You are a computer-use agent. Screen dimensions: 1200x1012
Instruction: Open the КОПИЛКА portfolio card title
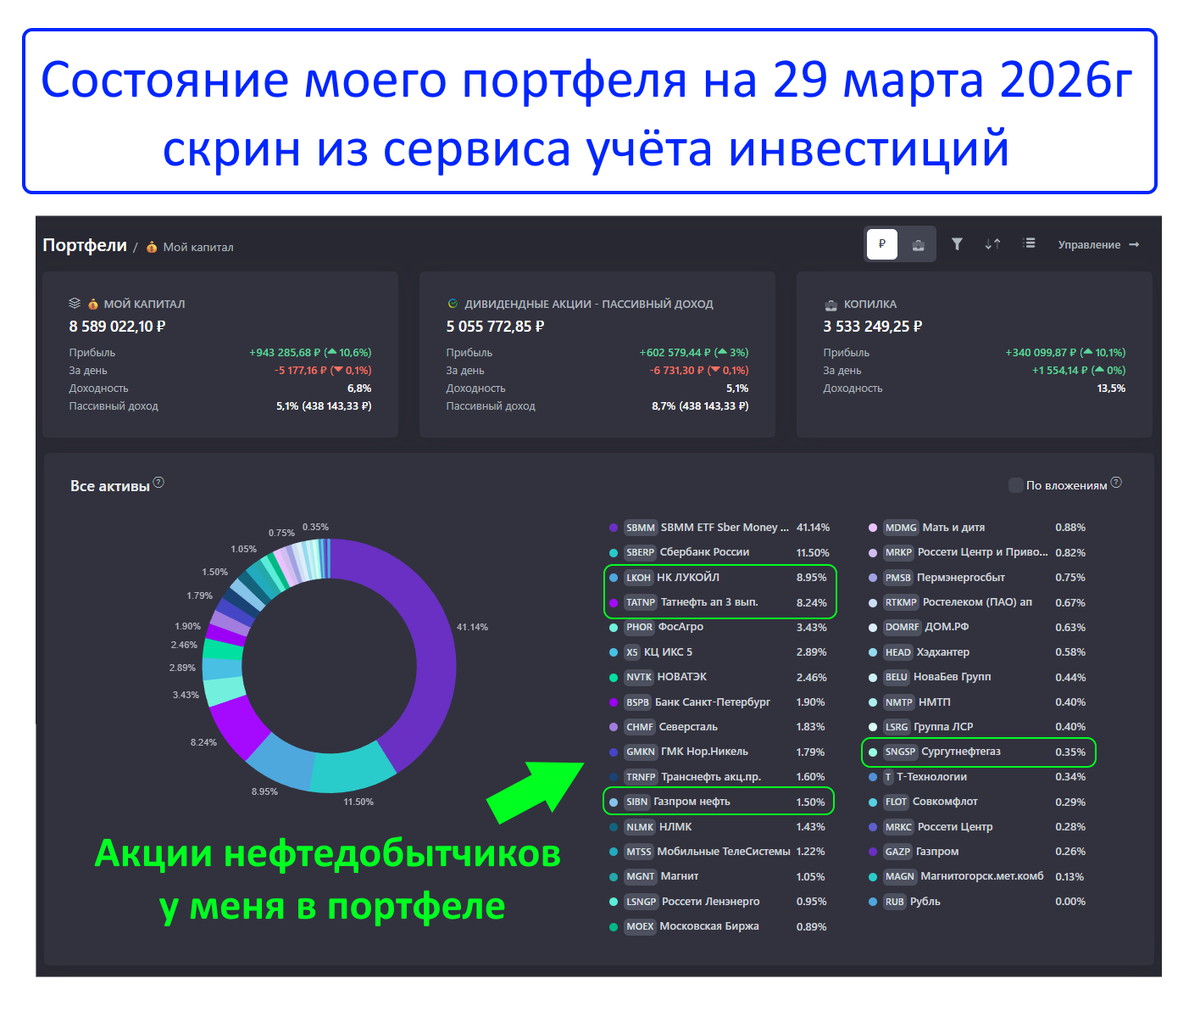click(x=870, y=304)
